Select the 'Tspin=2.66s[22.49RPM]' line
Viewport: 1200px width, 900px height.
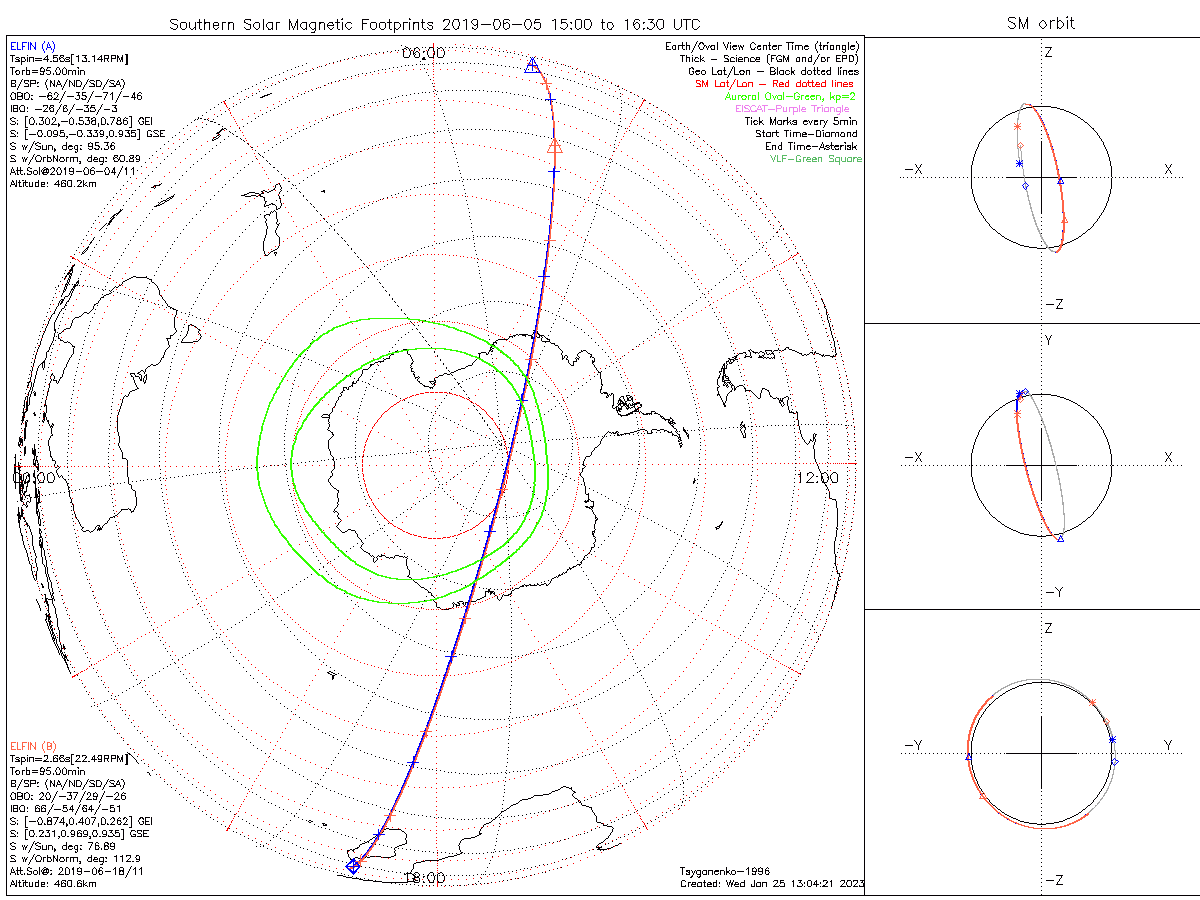click(68, 760)
